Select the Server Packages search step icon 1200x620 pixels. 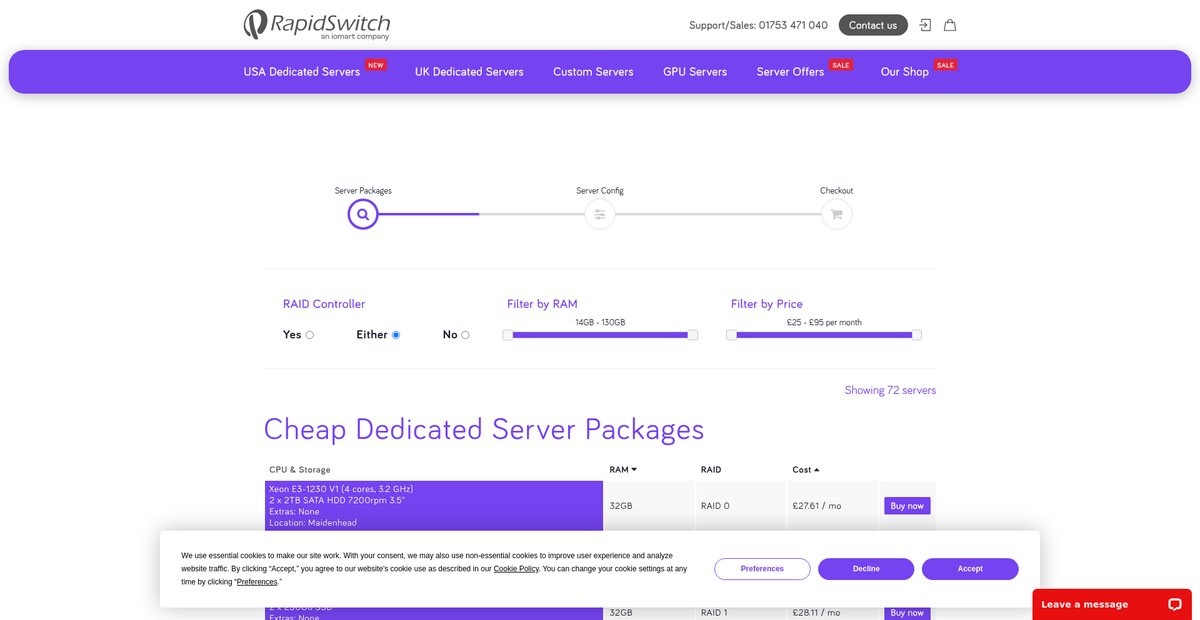click(x=363, y=214)
